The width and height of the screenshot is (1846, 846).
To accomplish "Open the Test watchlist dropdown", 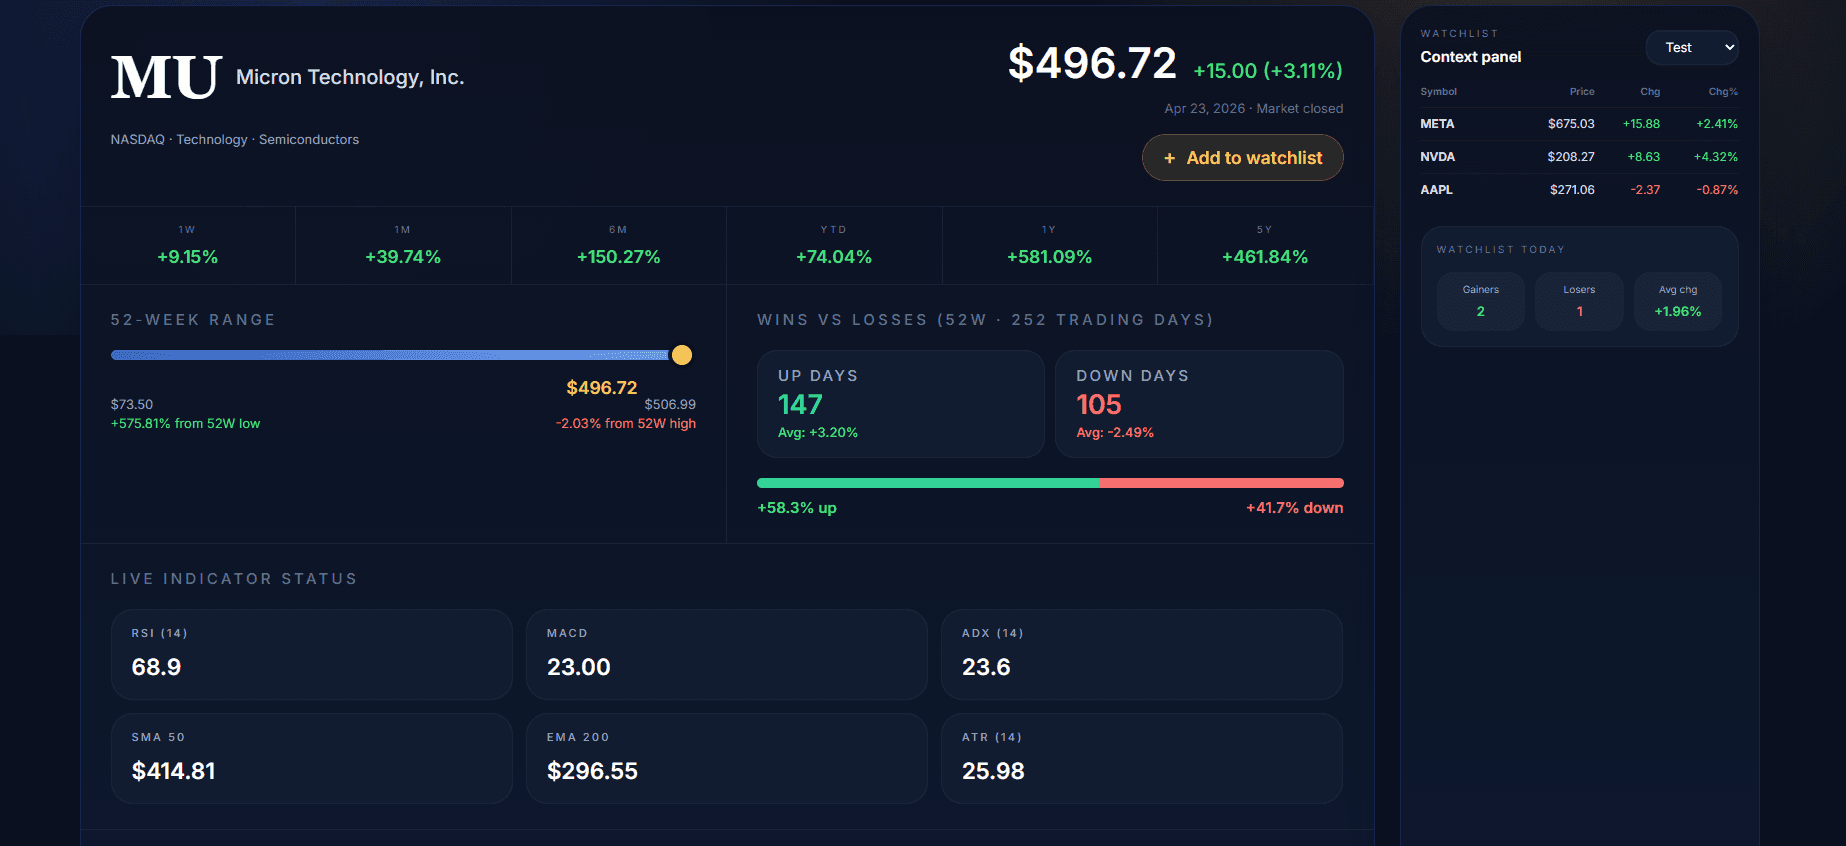I will click(1691, 48).
